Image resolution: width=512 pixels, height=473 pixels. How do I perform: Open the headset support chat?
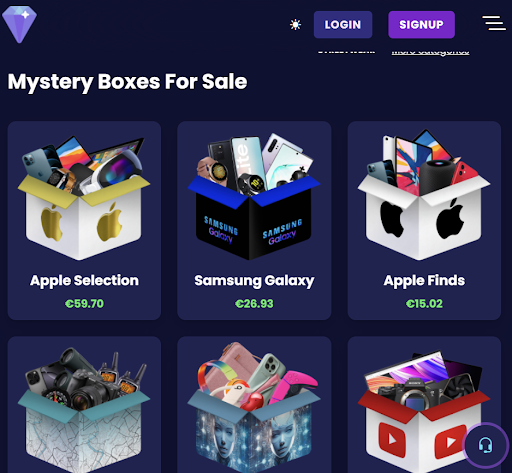tap(485, 445)
